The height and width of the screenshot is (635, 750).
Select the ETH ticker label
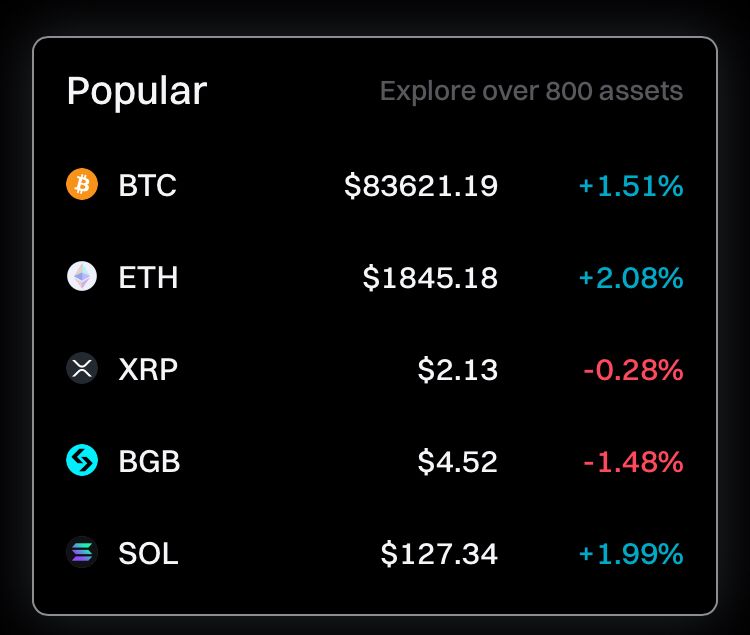[x=148, y=277]
